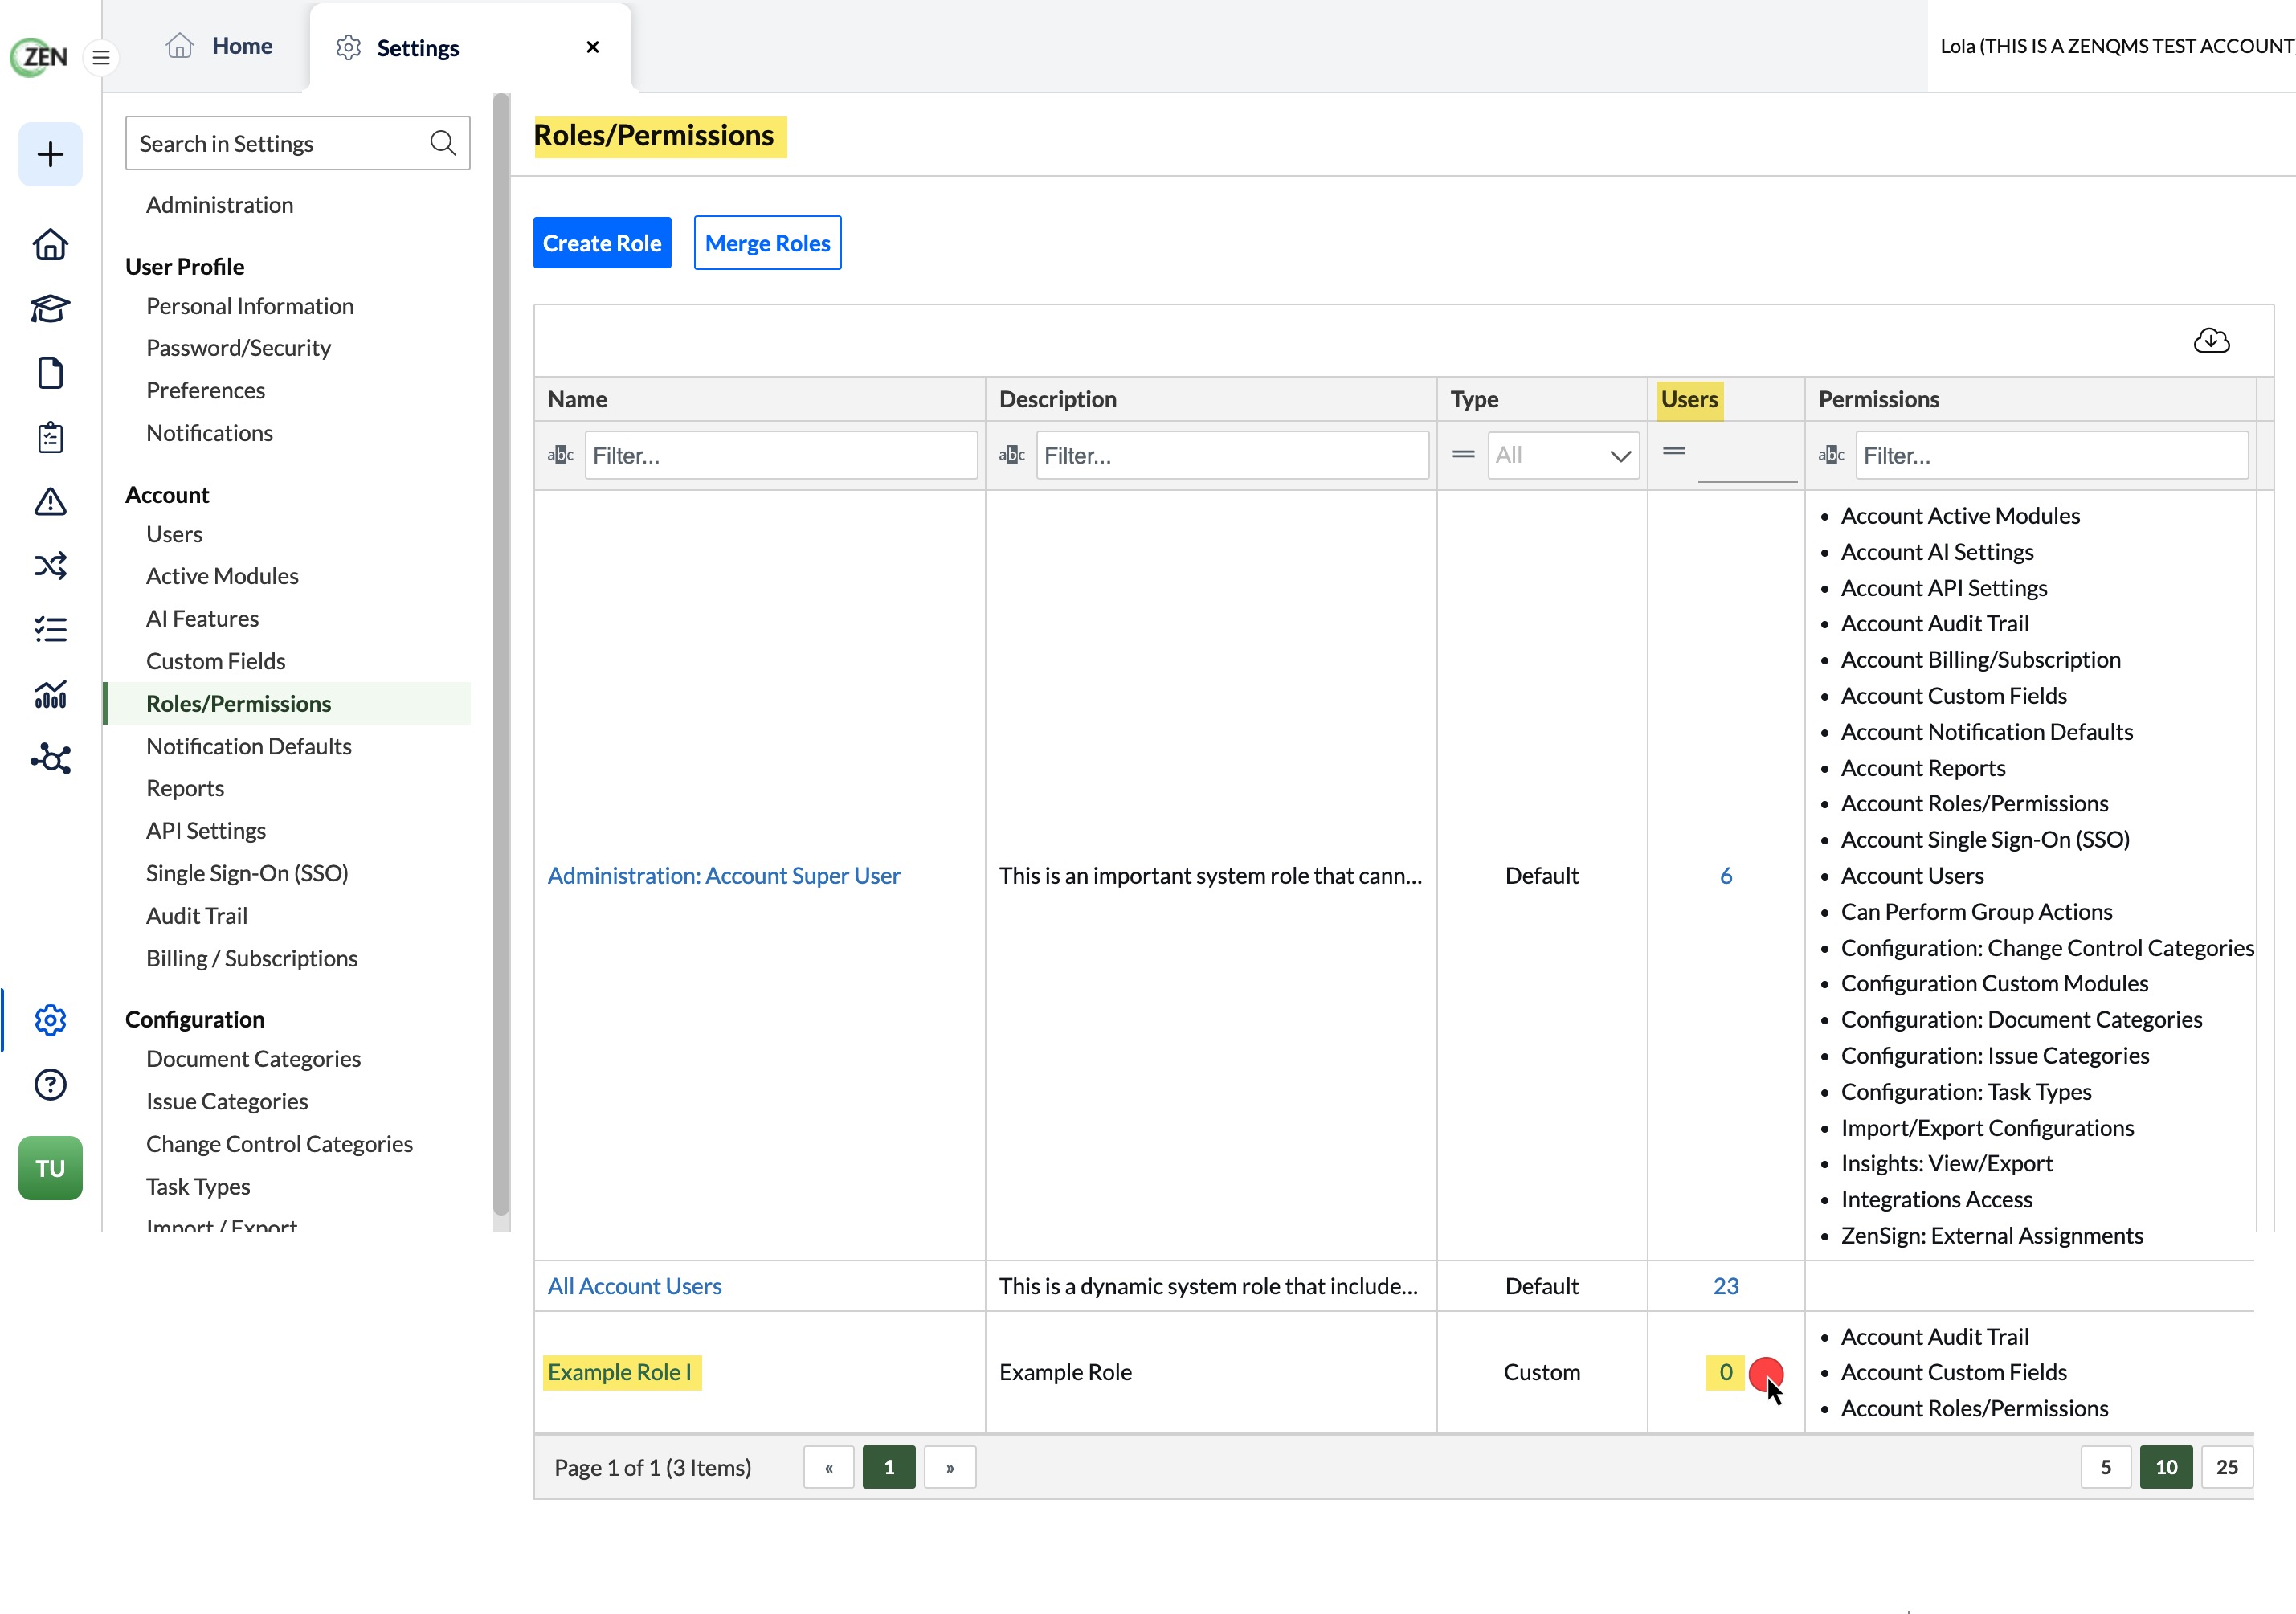Open Issue Categories configuration
This screenshot has width=2296, height=1614.
point(227,1101)
